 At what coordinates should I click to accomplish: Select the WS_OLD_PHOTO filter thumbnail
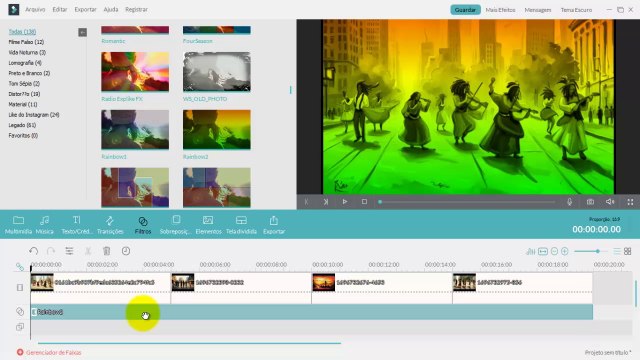point(217,72)
